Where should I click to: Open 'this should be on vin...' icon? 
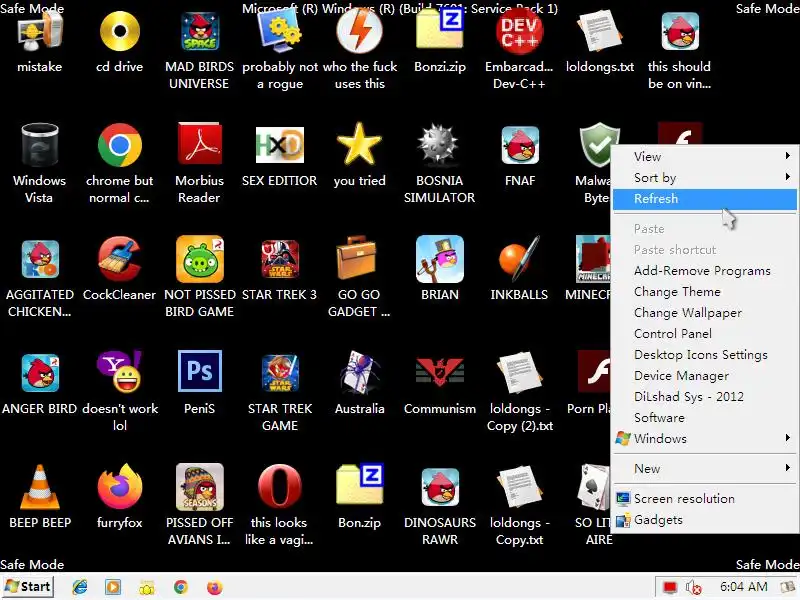(x=680, y=32)
